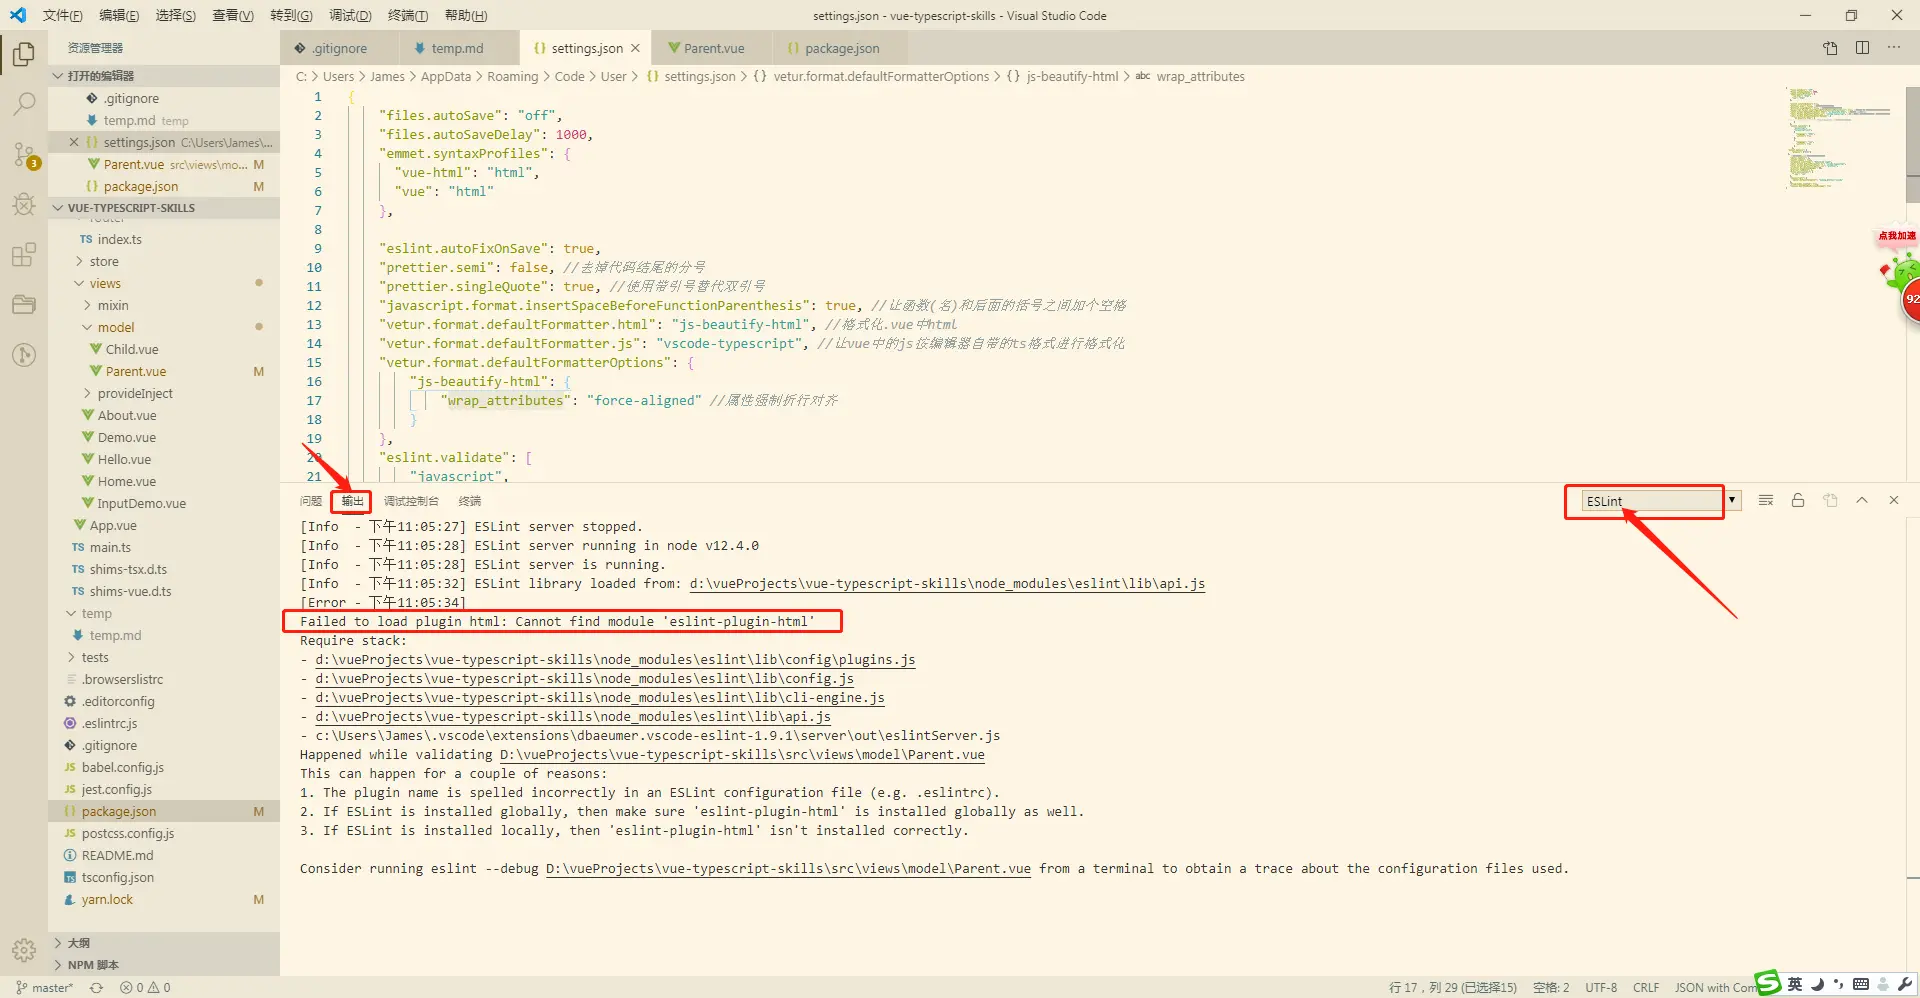Open the Debug view in the activity bar

click(x=24, y=204)
